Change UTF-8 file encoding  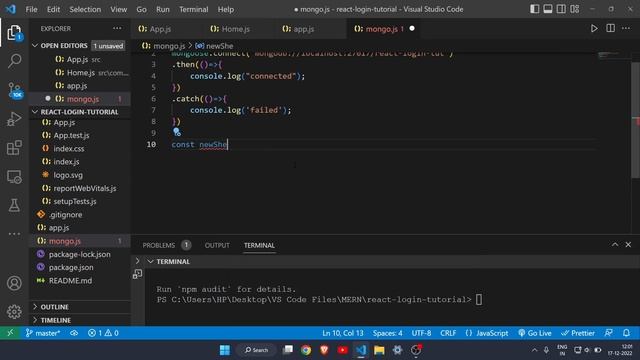[x=421, y=333]
